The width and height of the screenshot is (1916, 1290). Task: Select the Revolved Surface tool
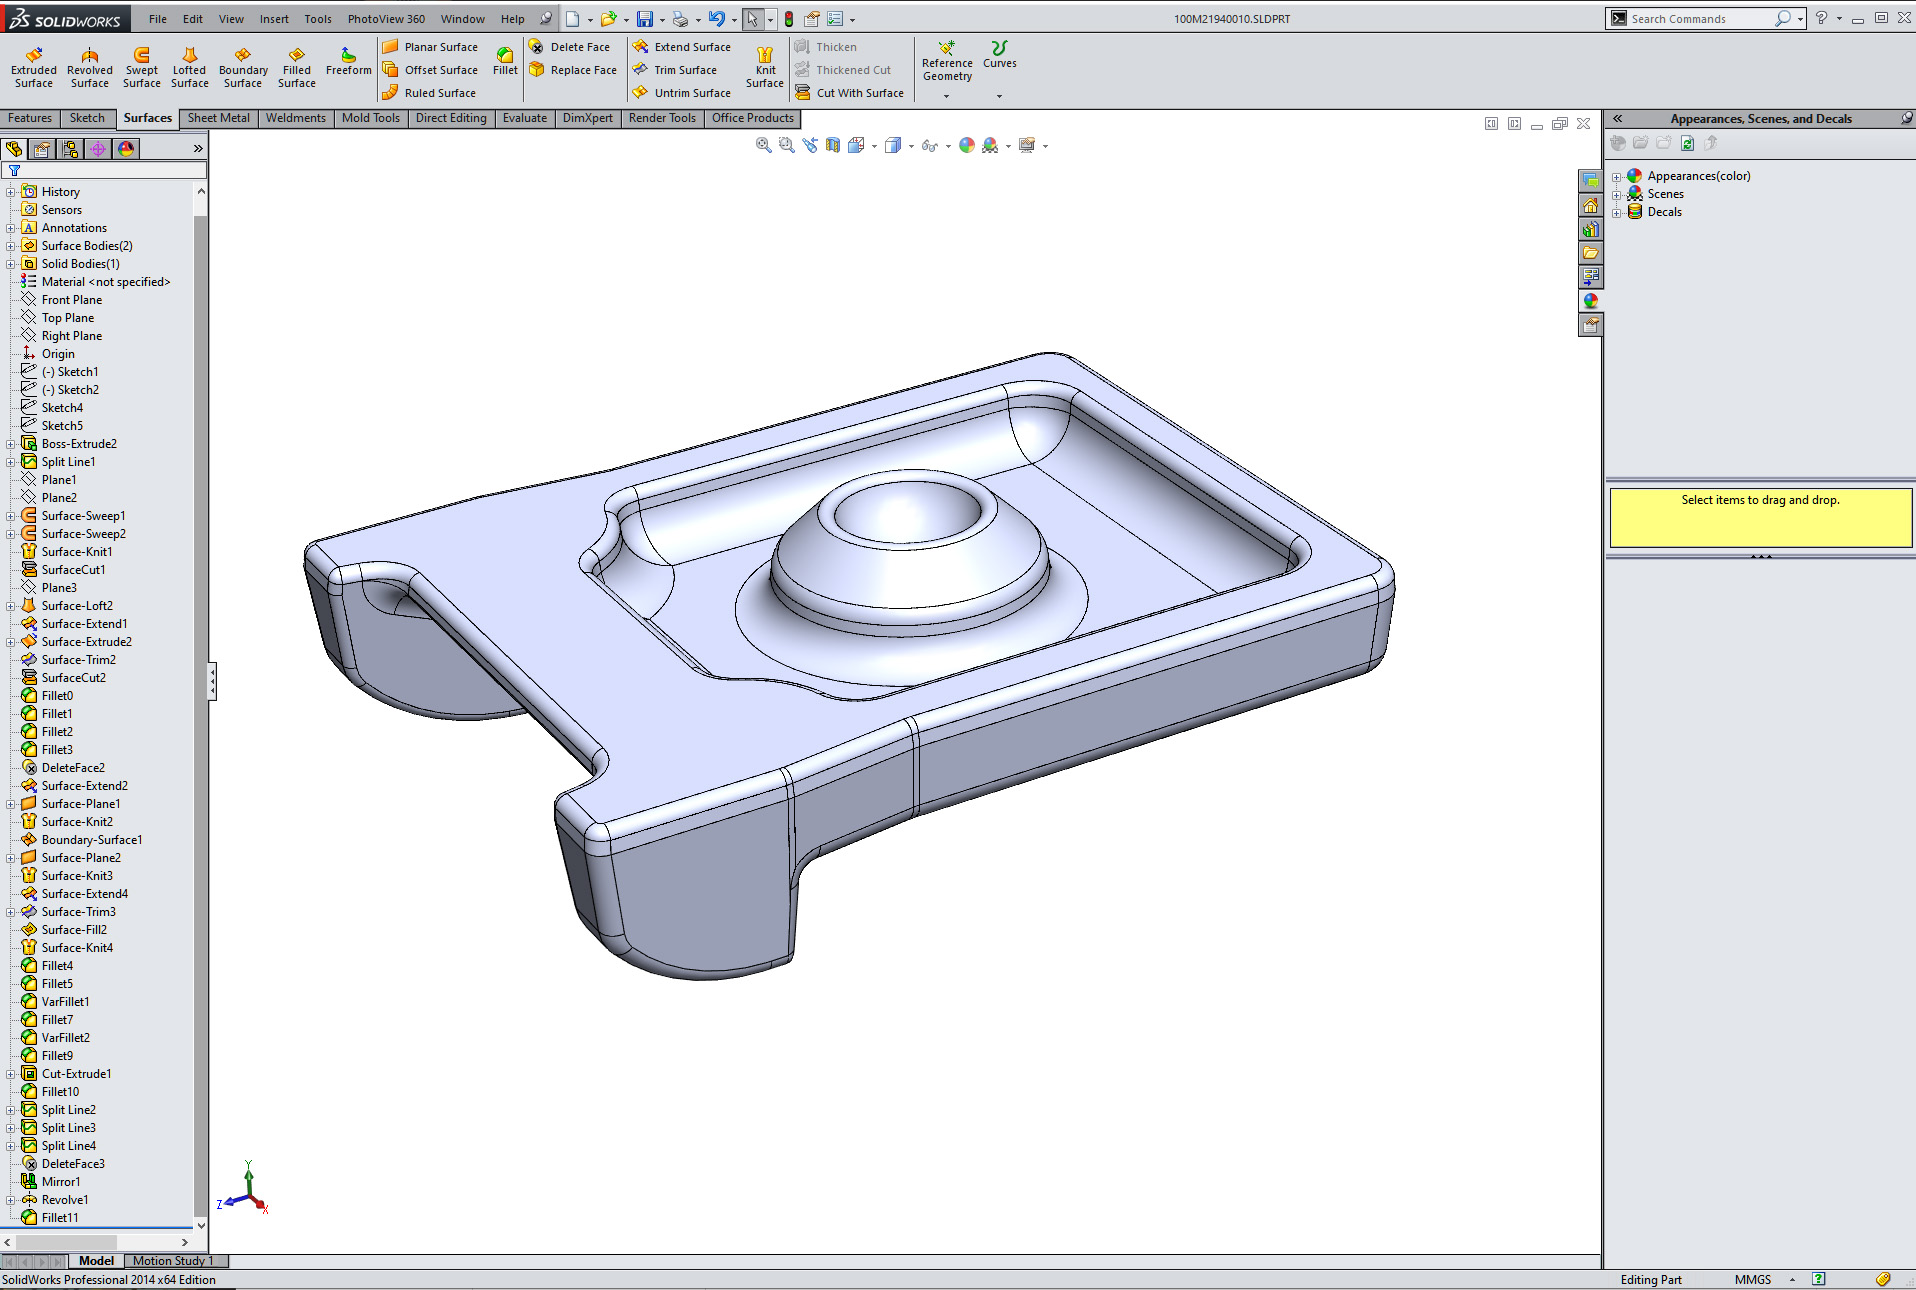pyautogui.click(x=90, y=66)
